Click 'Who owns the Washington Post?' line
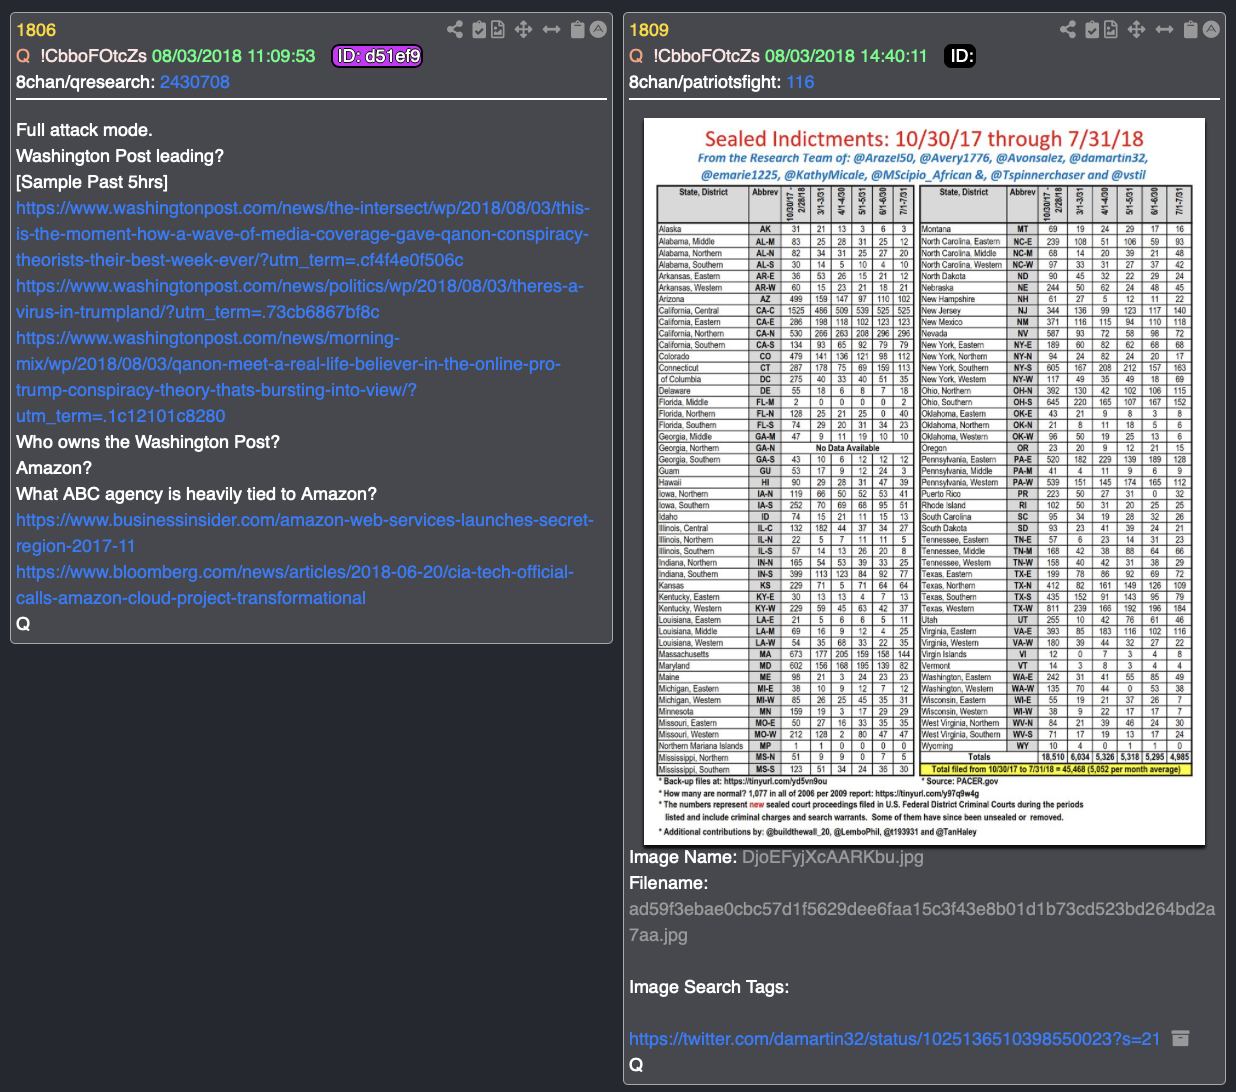 (x=148, y=442)
